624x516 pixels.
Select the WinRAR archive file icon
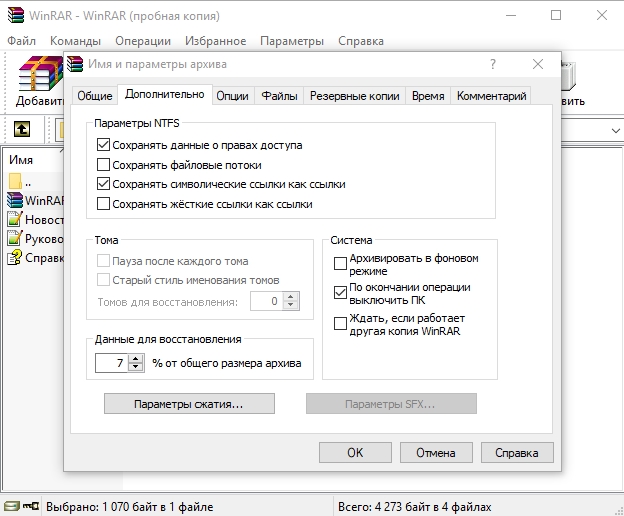15,200
